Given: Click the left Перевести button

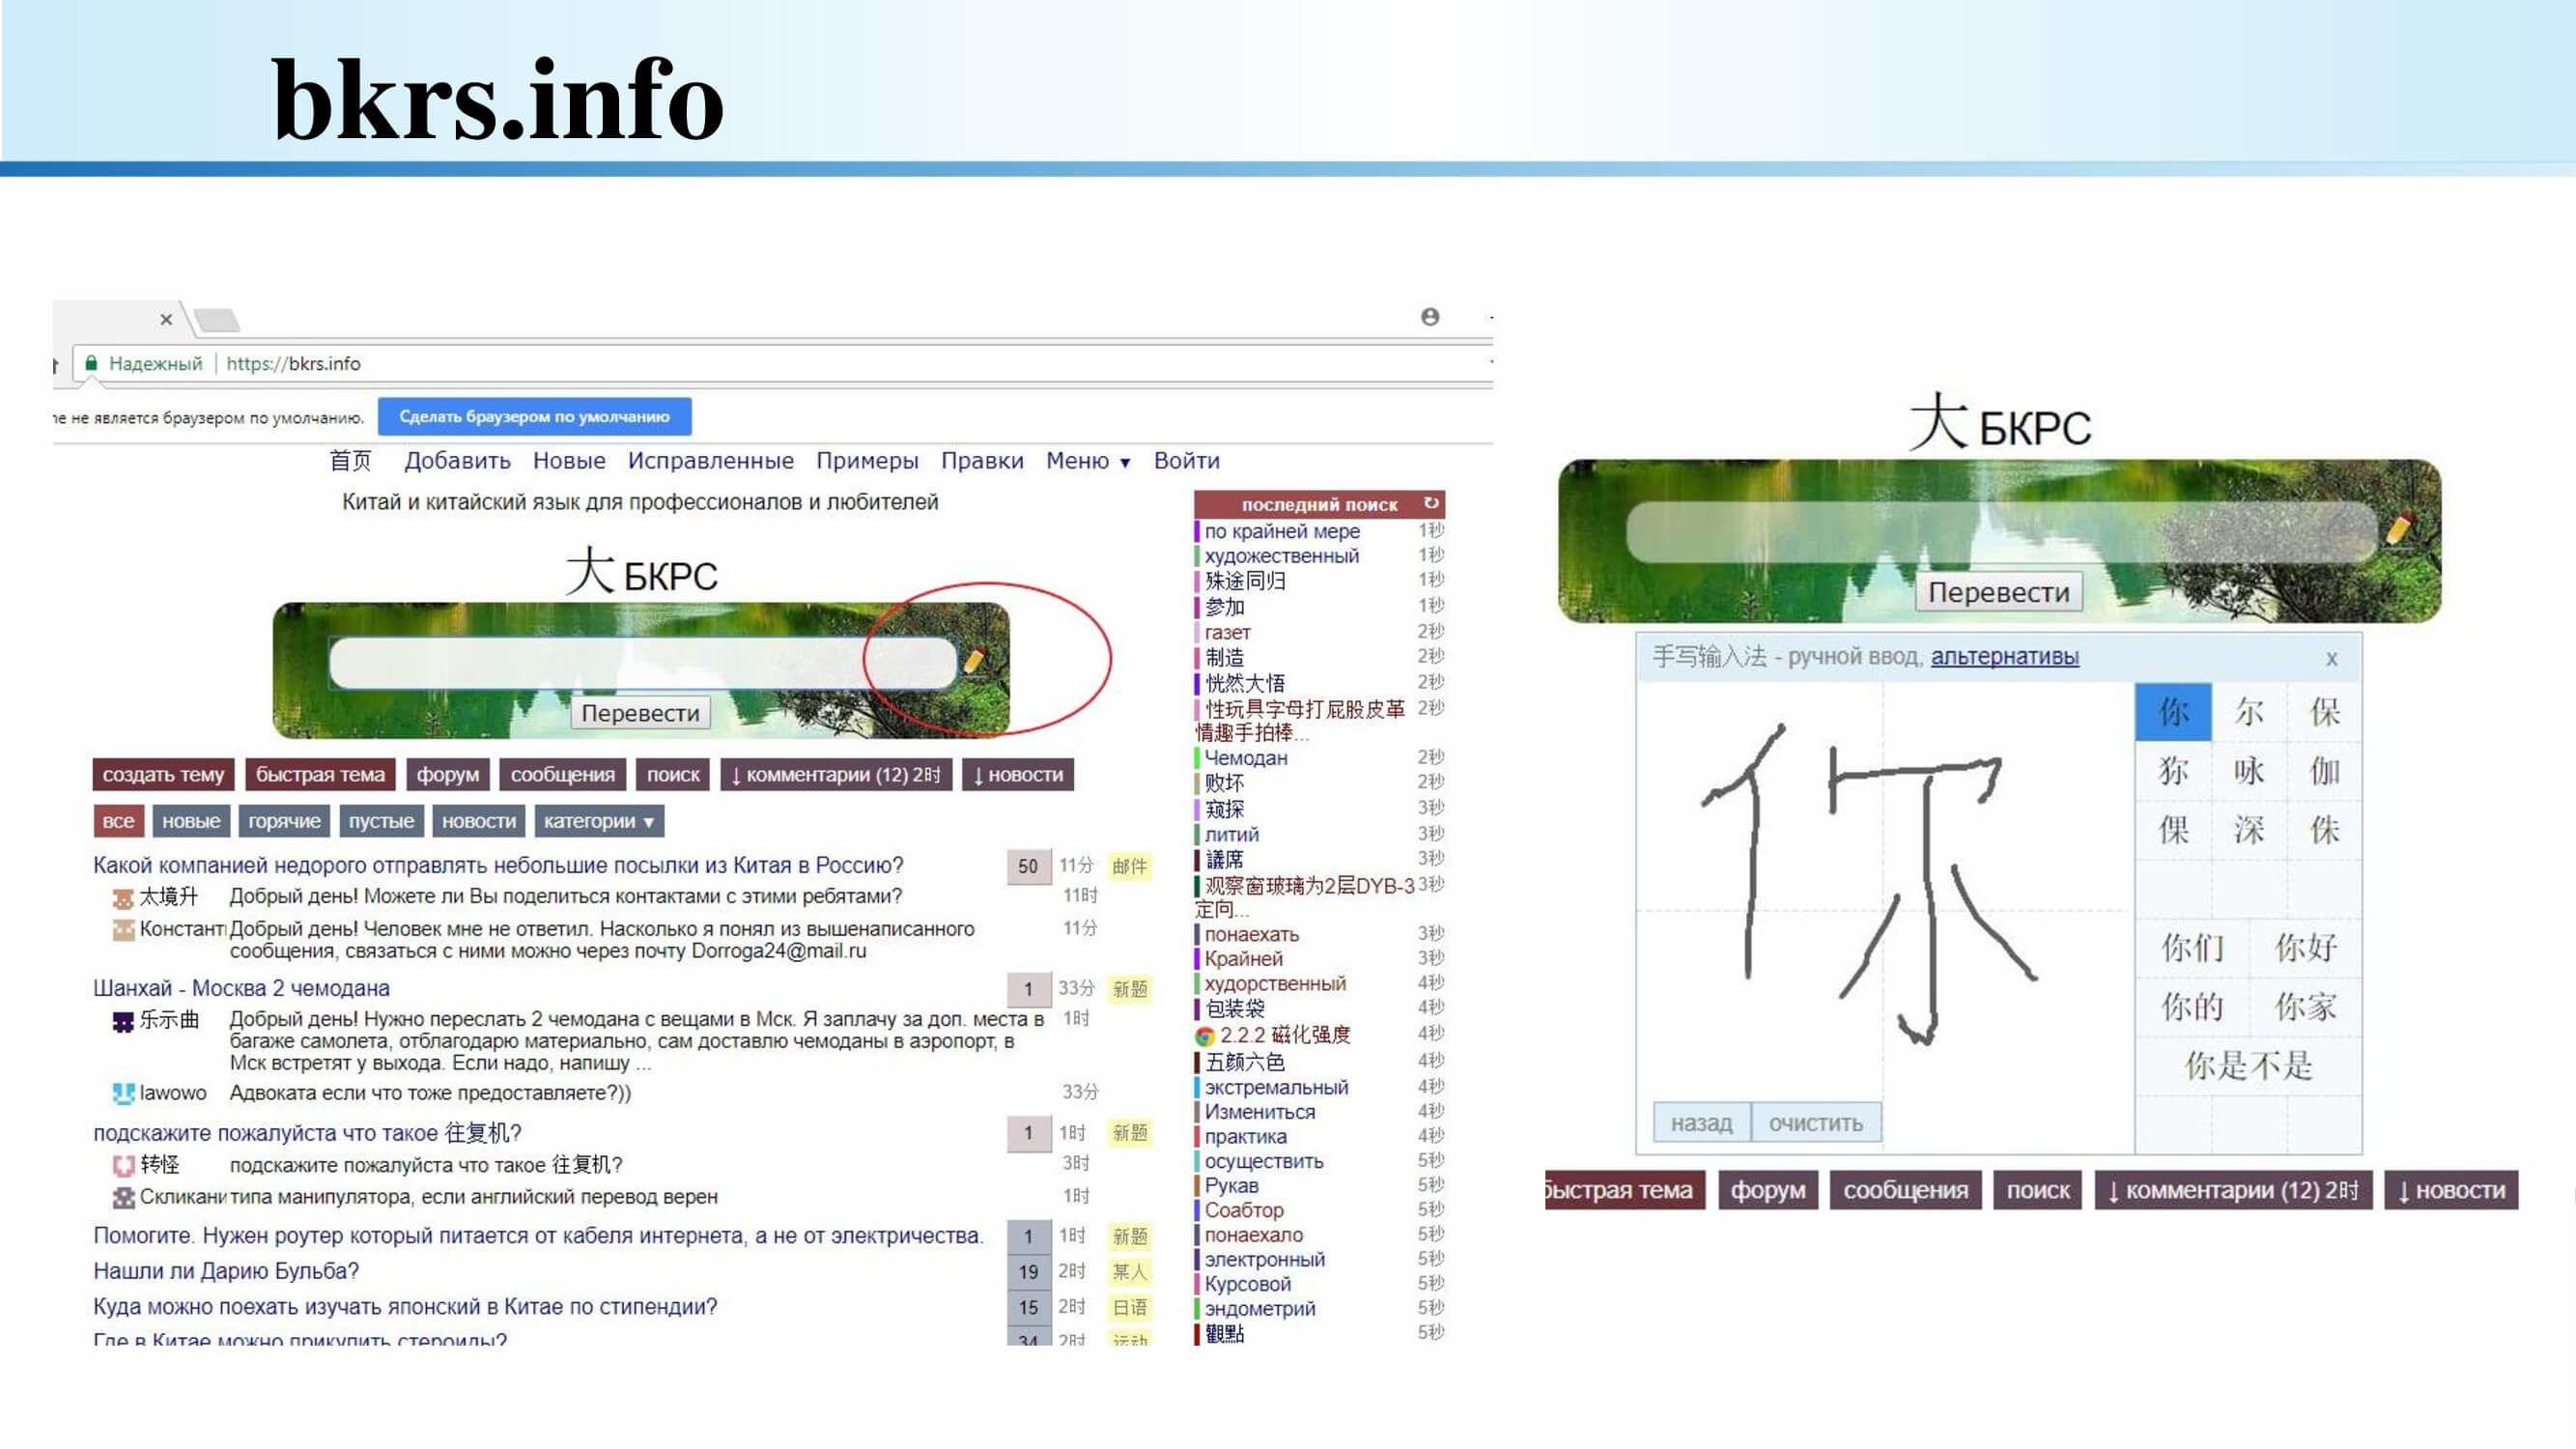Looking at the screenshot, I should 640,713.
